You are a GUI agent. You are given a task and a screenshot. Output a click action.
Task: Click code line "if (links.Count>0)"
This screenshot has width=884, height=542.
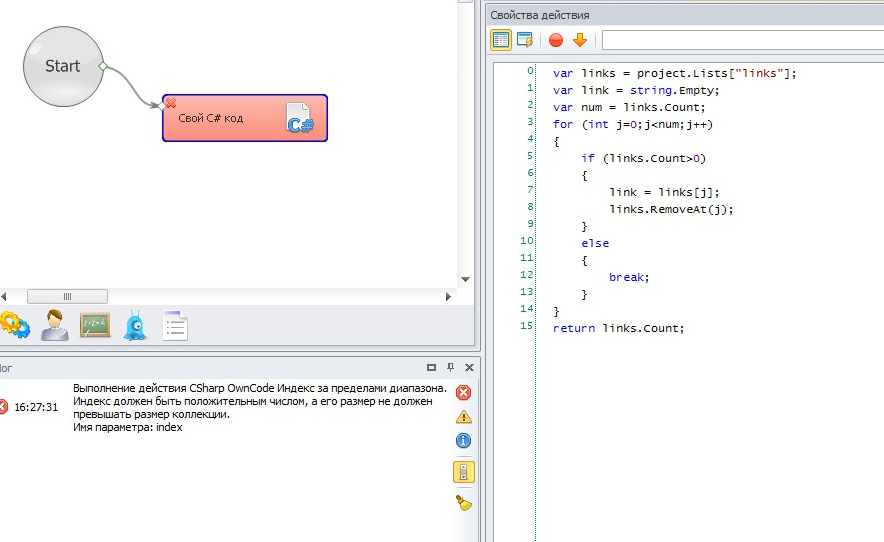[x=643, y=158]
